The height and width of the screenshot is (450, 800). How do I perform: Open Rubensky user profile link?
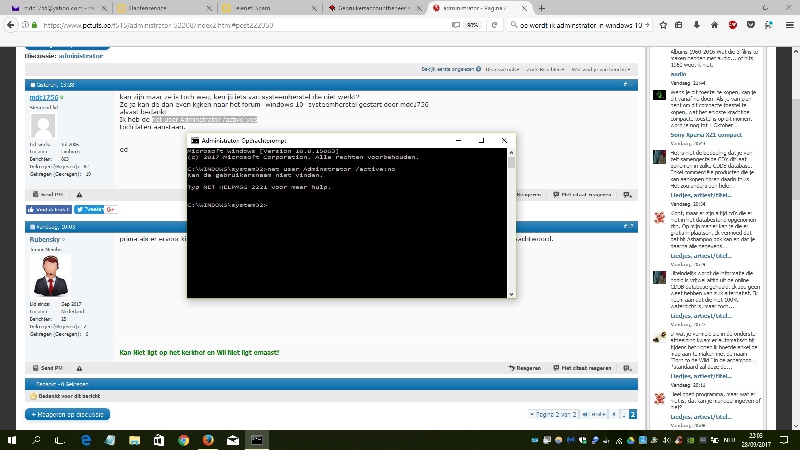click(44, 239)
